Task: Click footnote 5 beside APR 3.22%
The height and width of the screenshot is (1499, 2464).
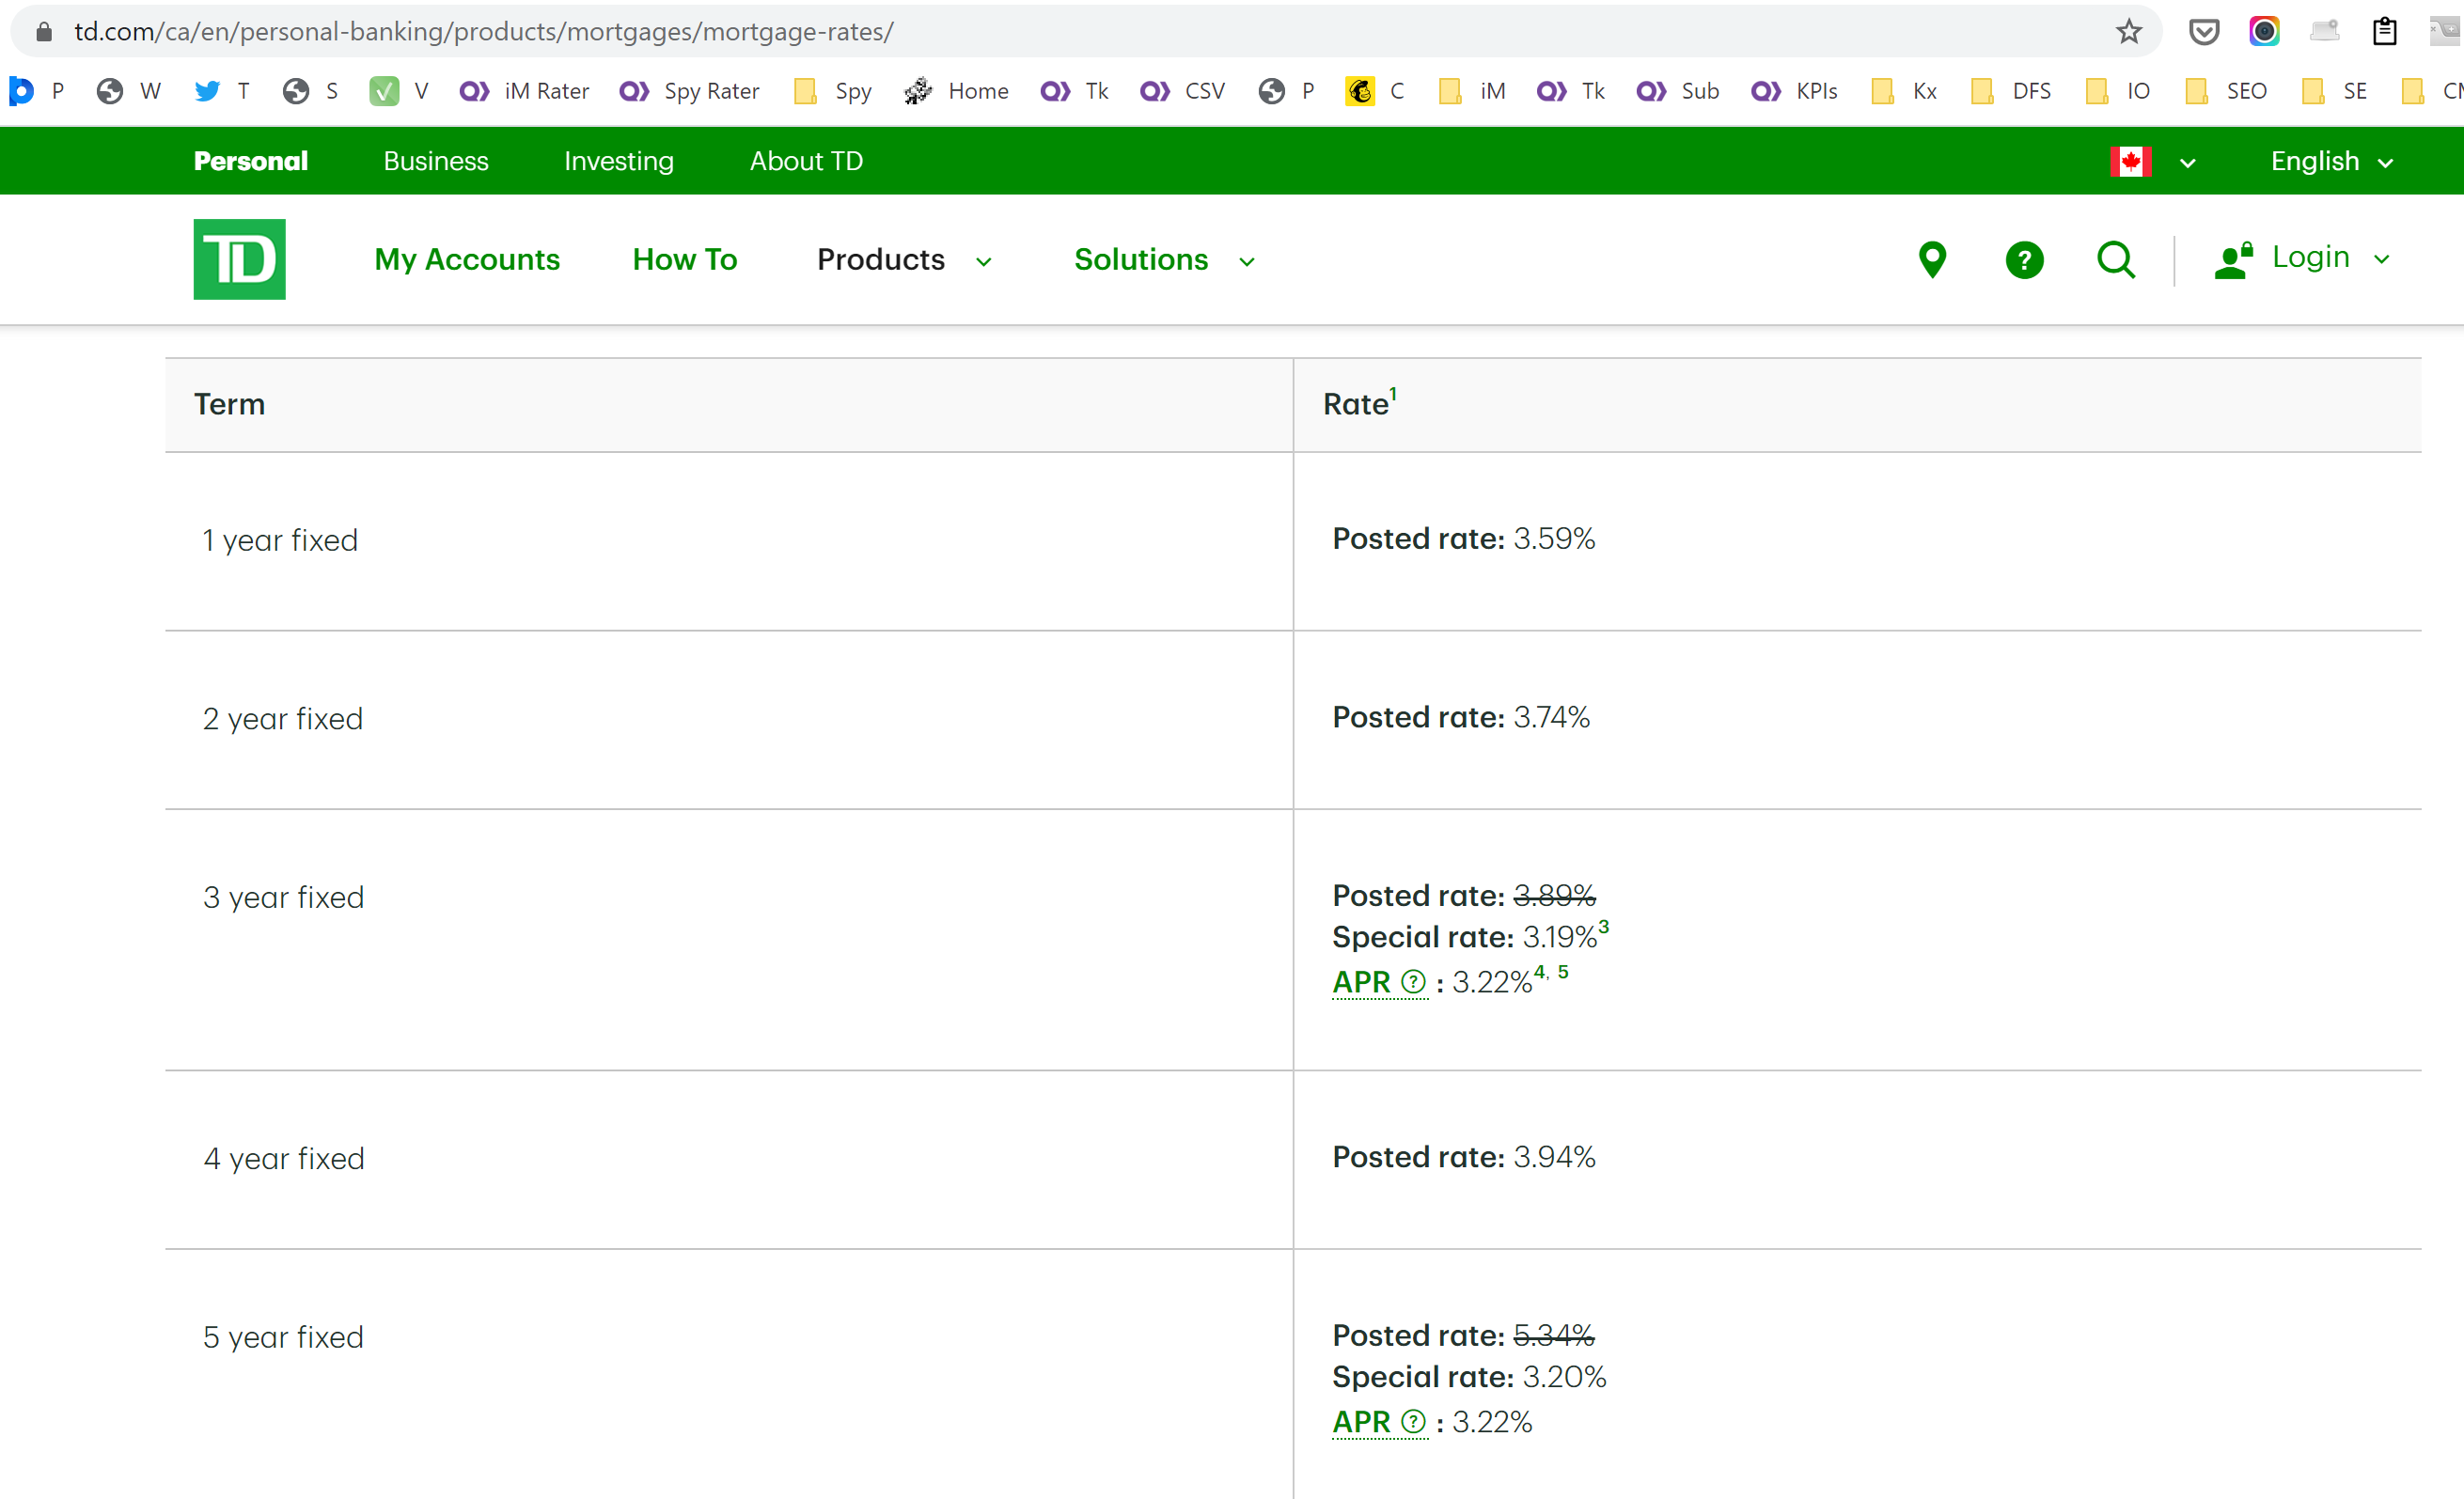Action: point(1563,971)
